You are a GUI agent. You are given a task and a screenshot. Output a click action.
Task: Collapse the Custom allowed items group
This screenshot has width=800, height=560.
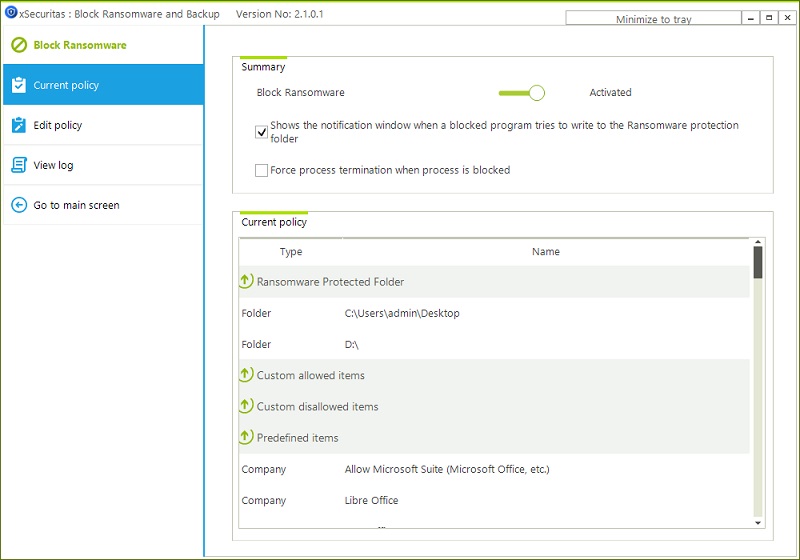(245, 374)
